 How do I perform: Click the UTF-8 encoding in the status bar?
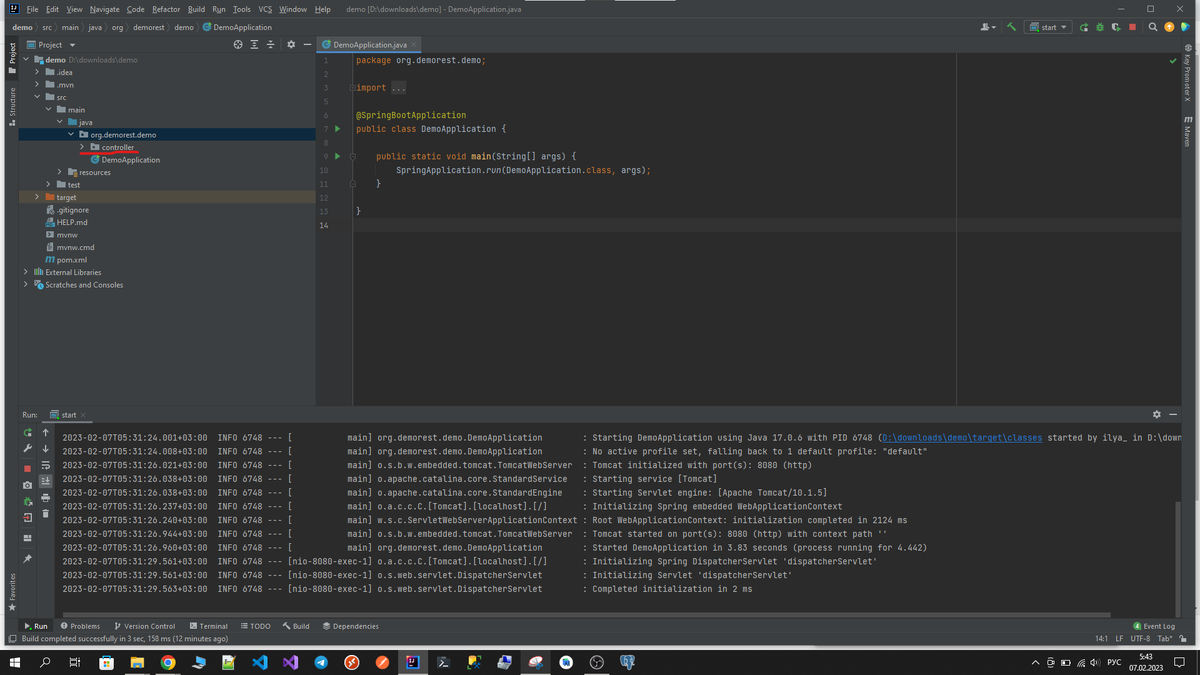point(1141,638)
